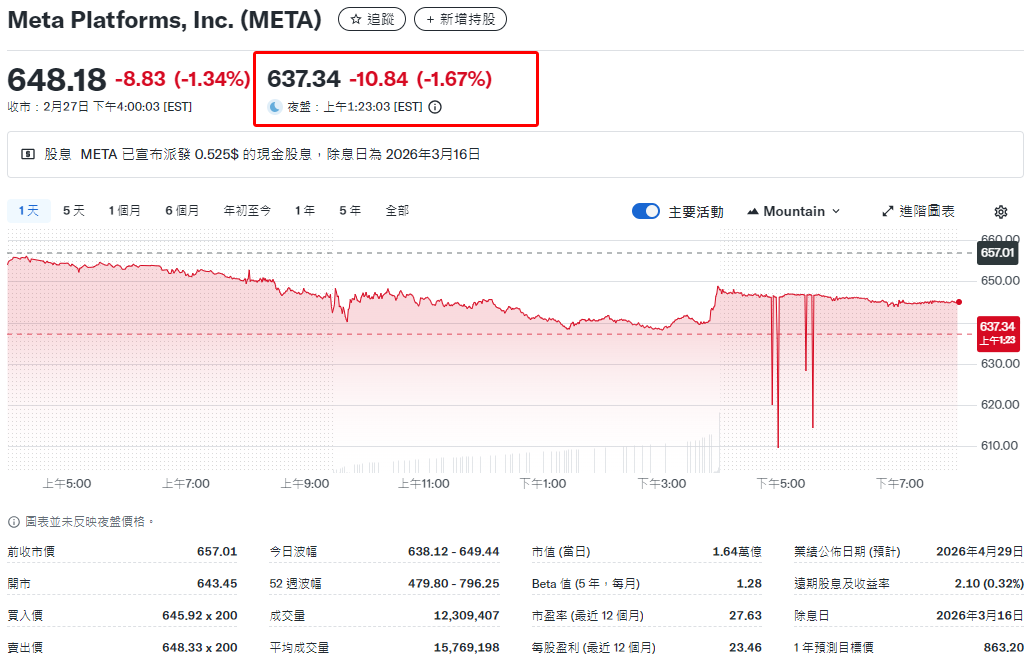The height and width of the screenshot is (657, 1028).
Task: Click the dashed 637.34 price line on chart
Action: click(x=500, y=332)
